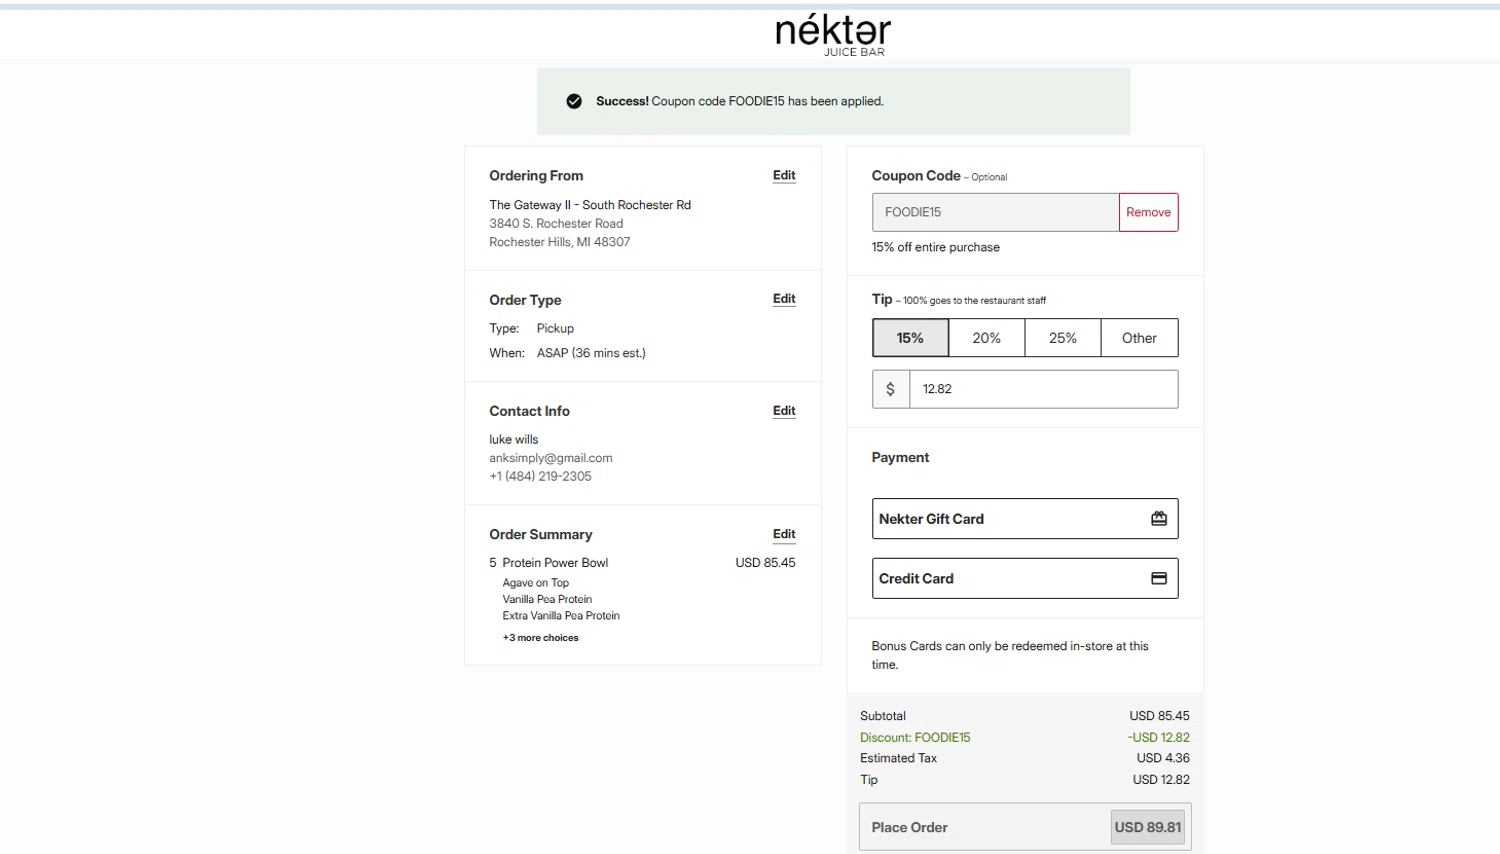Screen dimensions: 1500x854
Task: Click the Nekter Juice Bar logo
Action: pos(833,35)
